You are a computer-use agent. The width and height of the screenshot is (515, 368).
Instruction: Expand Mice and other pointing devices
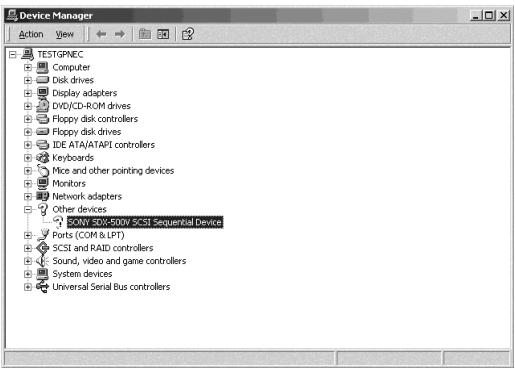[28, 171]
